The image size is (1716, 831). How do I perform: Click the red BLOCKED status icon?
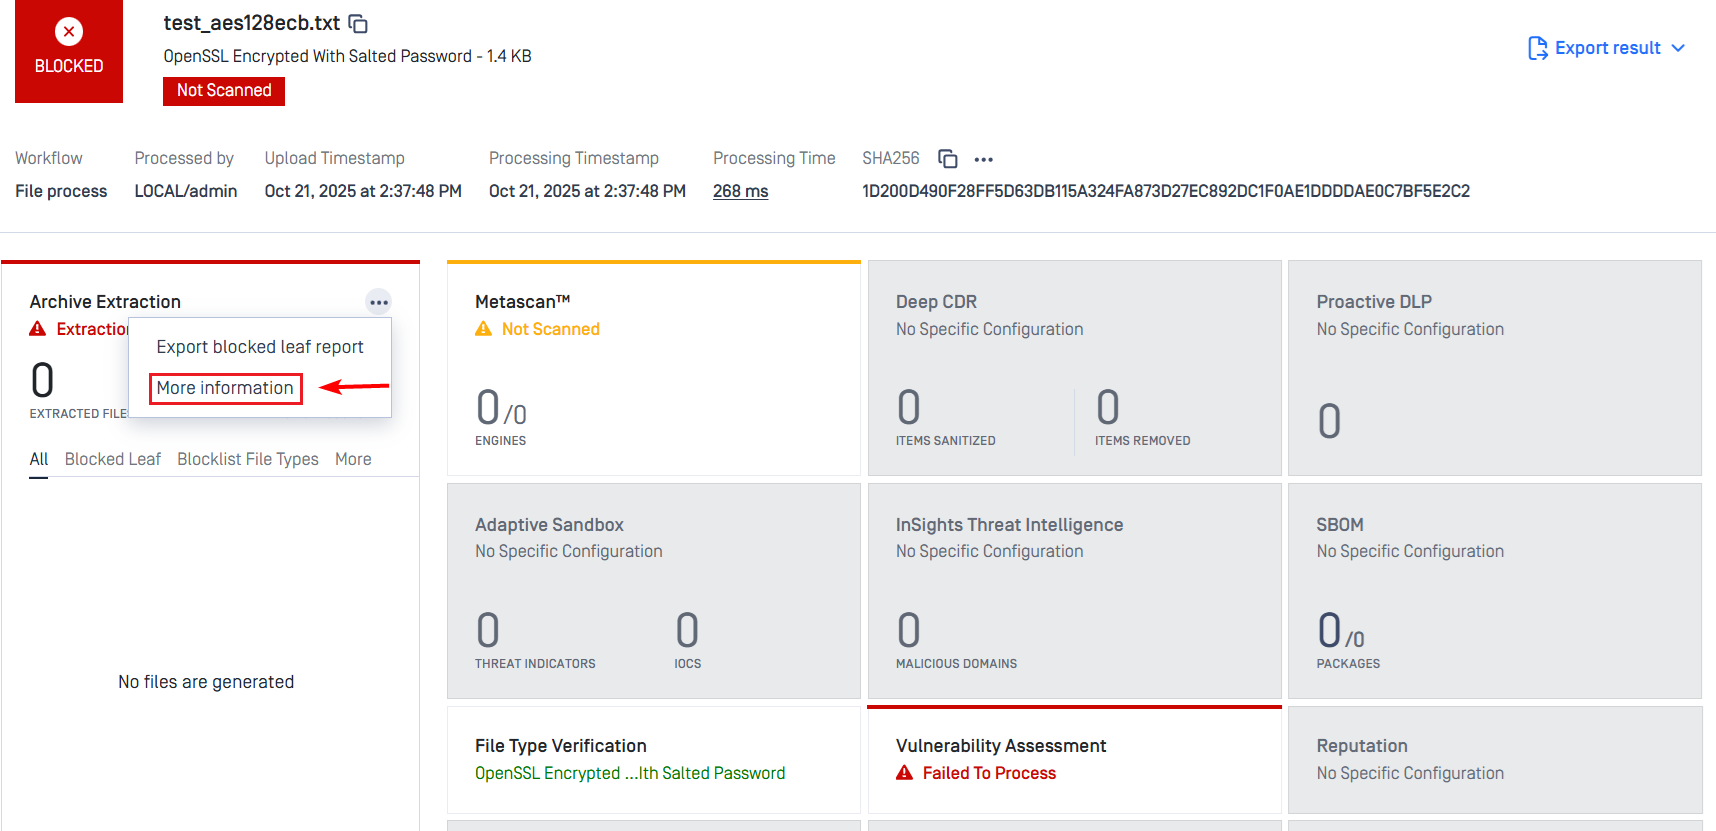pyautogui.click(x=69, y=32)
